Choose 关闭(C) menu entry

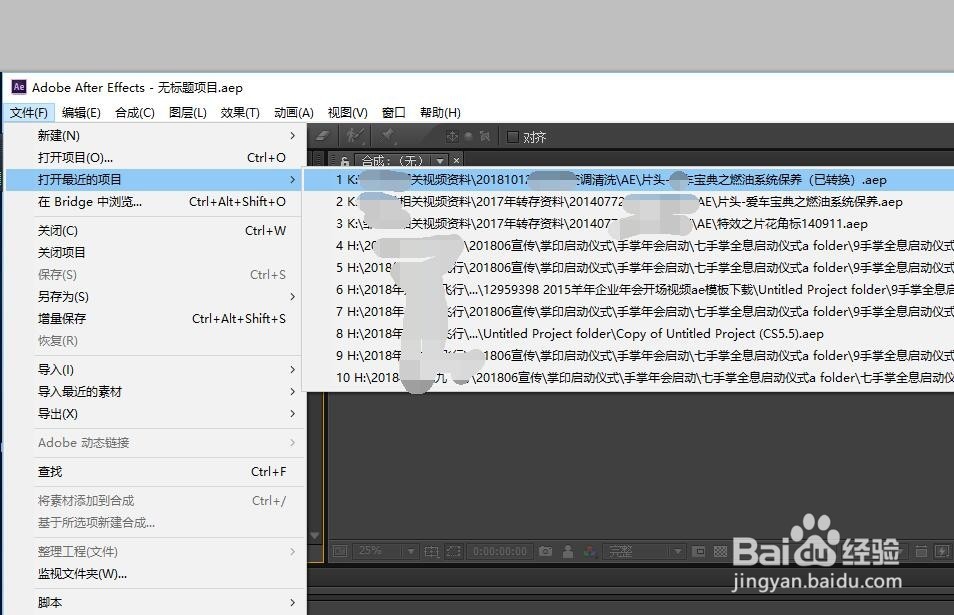(x=155, y=231)
